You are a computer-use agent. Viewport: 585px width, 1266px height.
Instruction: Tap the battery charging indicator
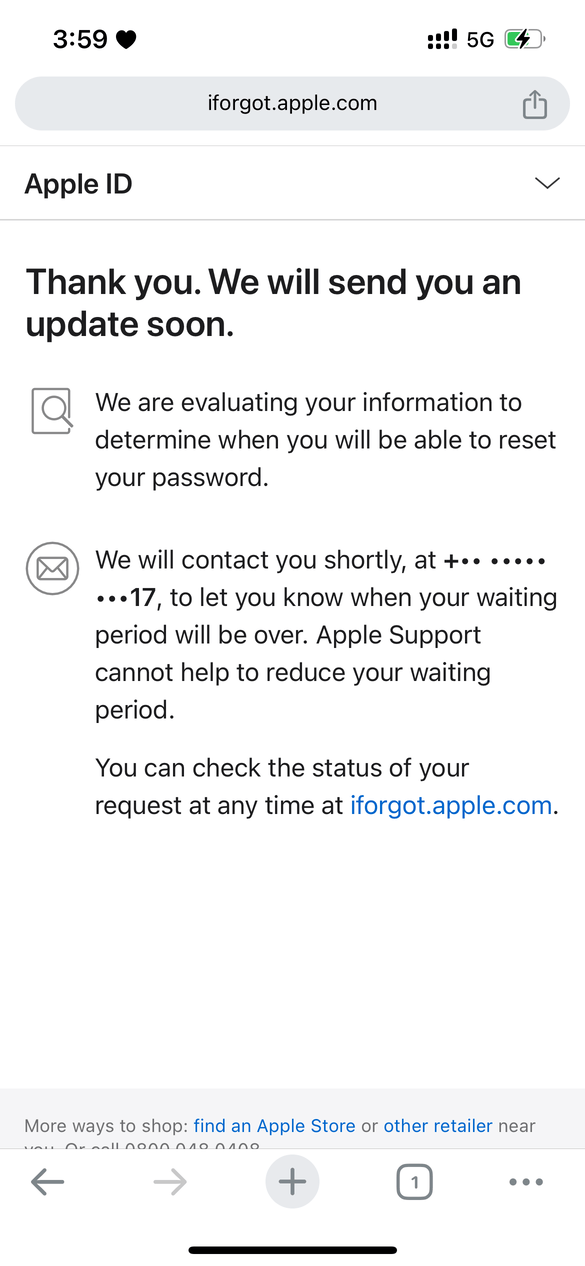click(x=524, y=40)
